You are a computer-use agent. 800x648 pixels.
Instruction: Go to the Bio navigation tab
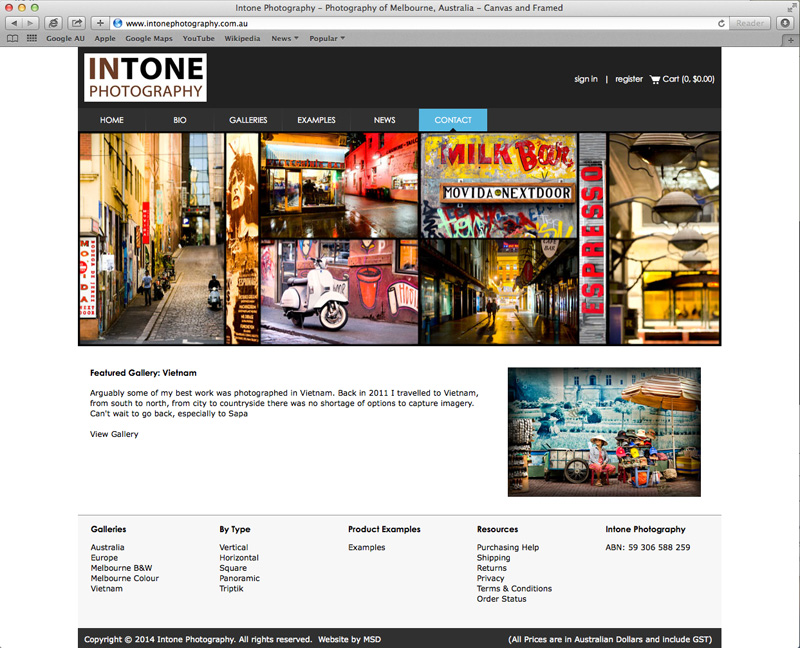coord(180,120)
